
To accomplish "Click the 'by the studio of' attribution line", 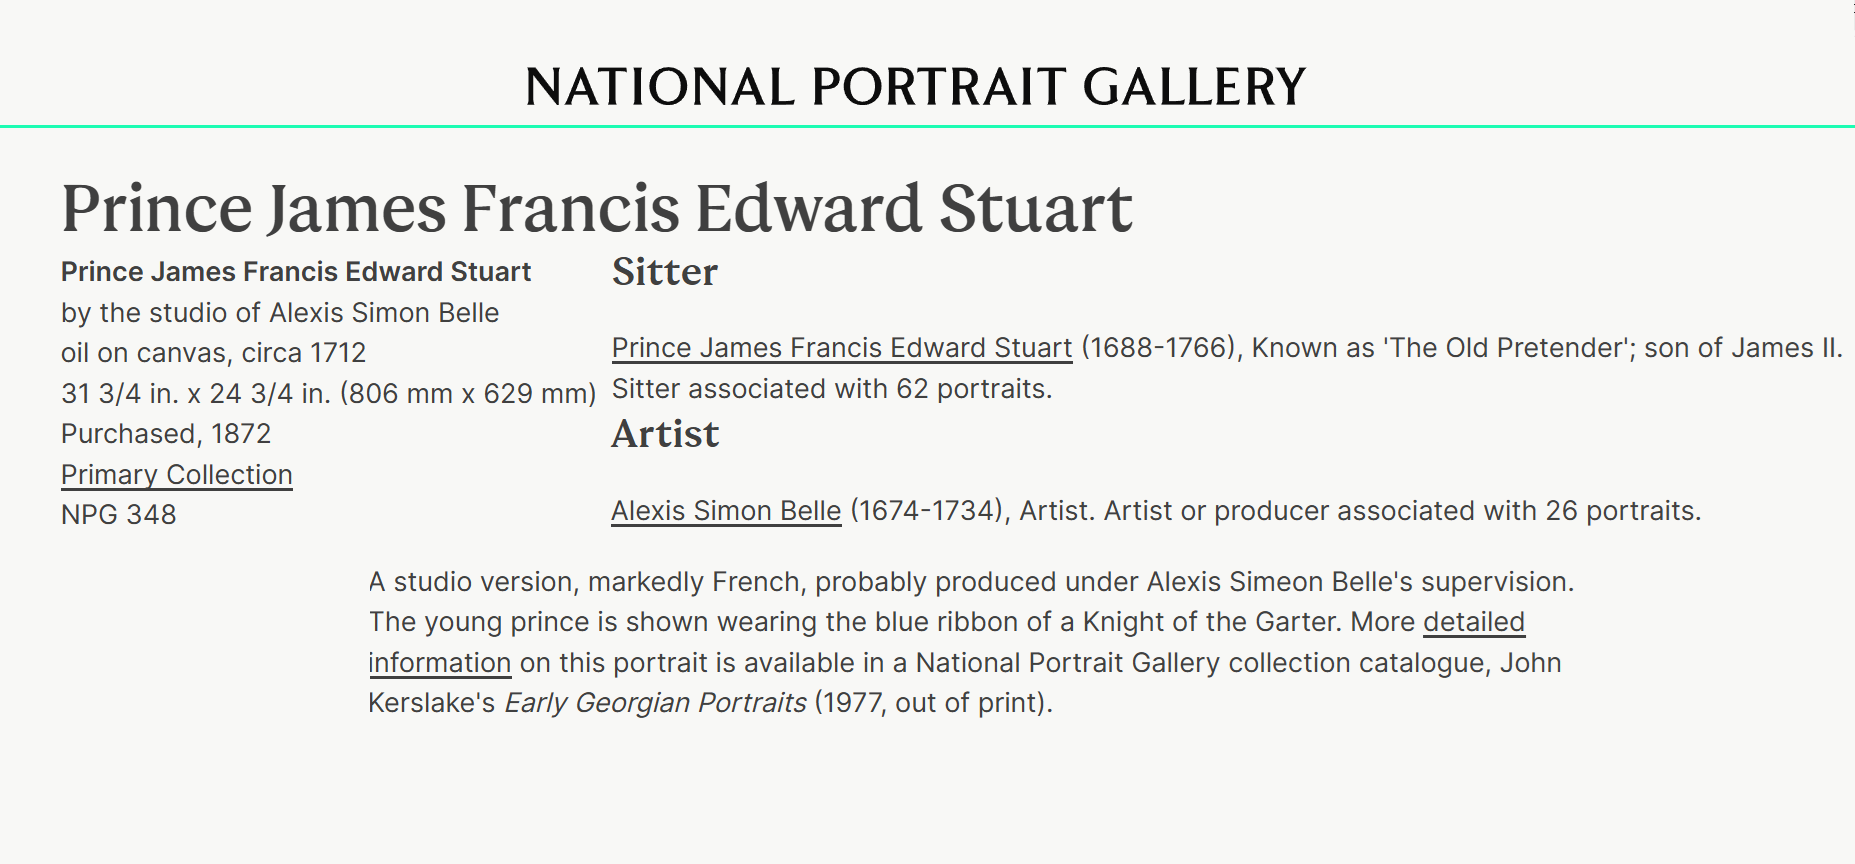I will click(x=280, y=313).
